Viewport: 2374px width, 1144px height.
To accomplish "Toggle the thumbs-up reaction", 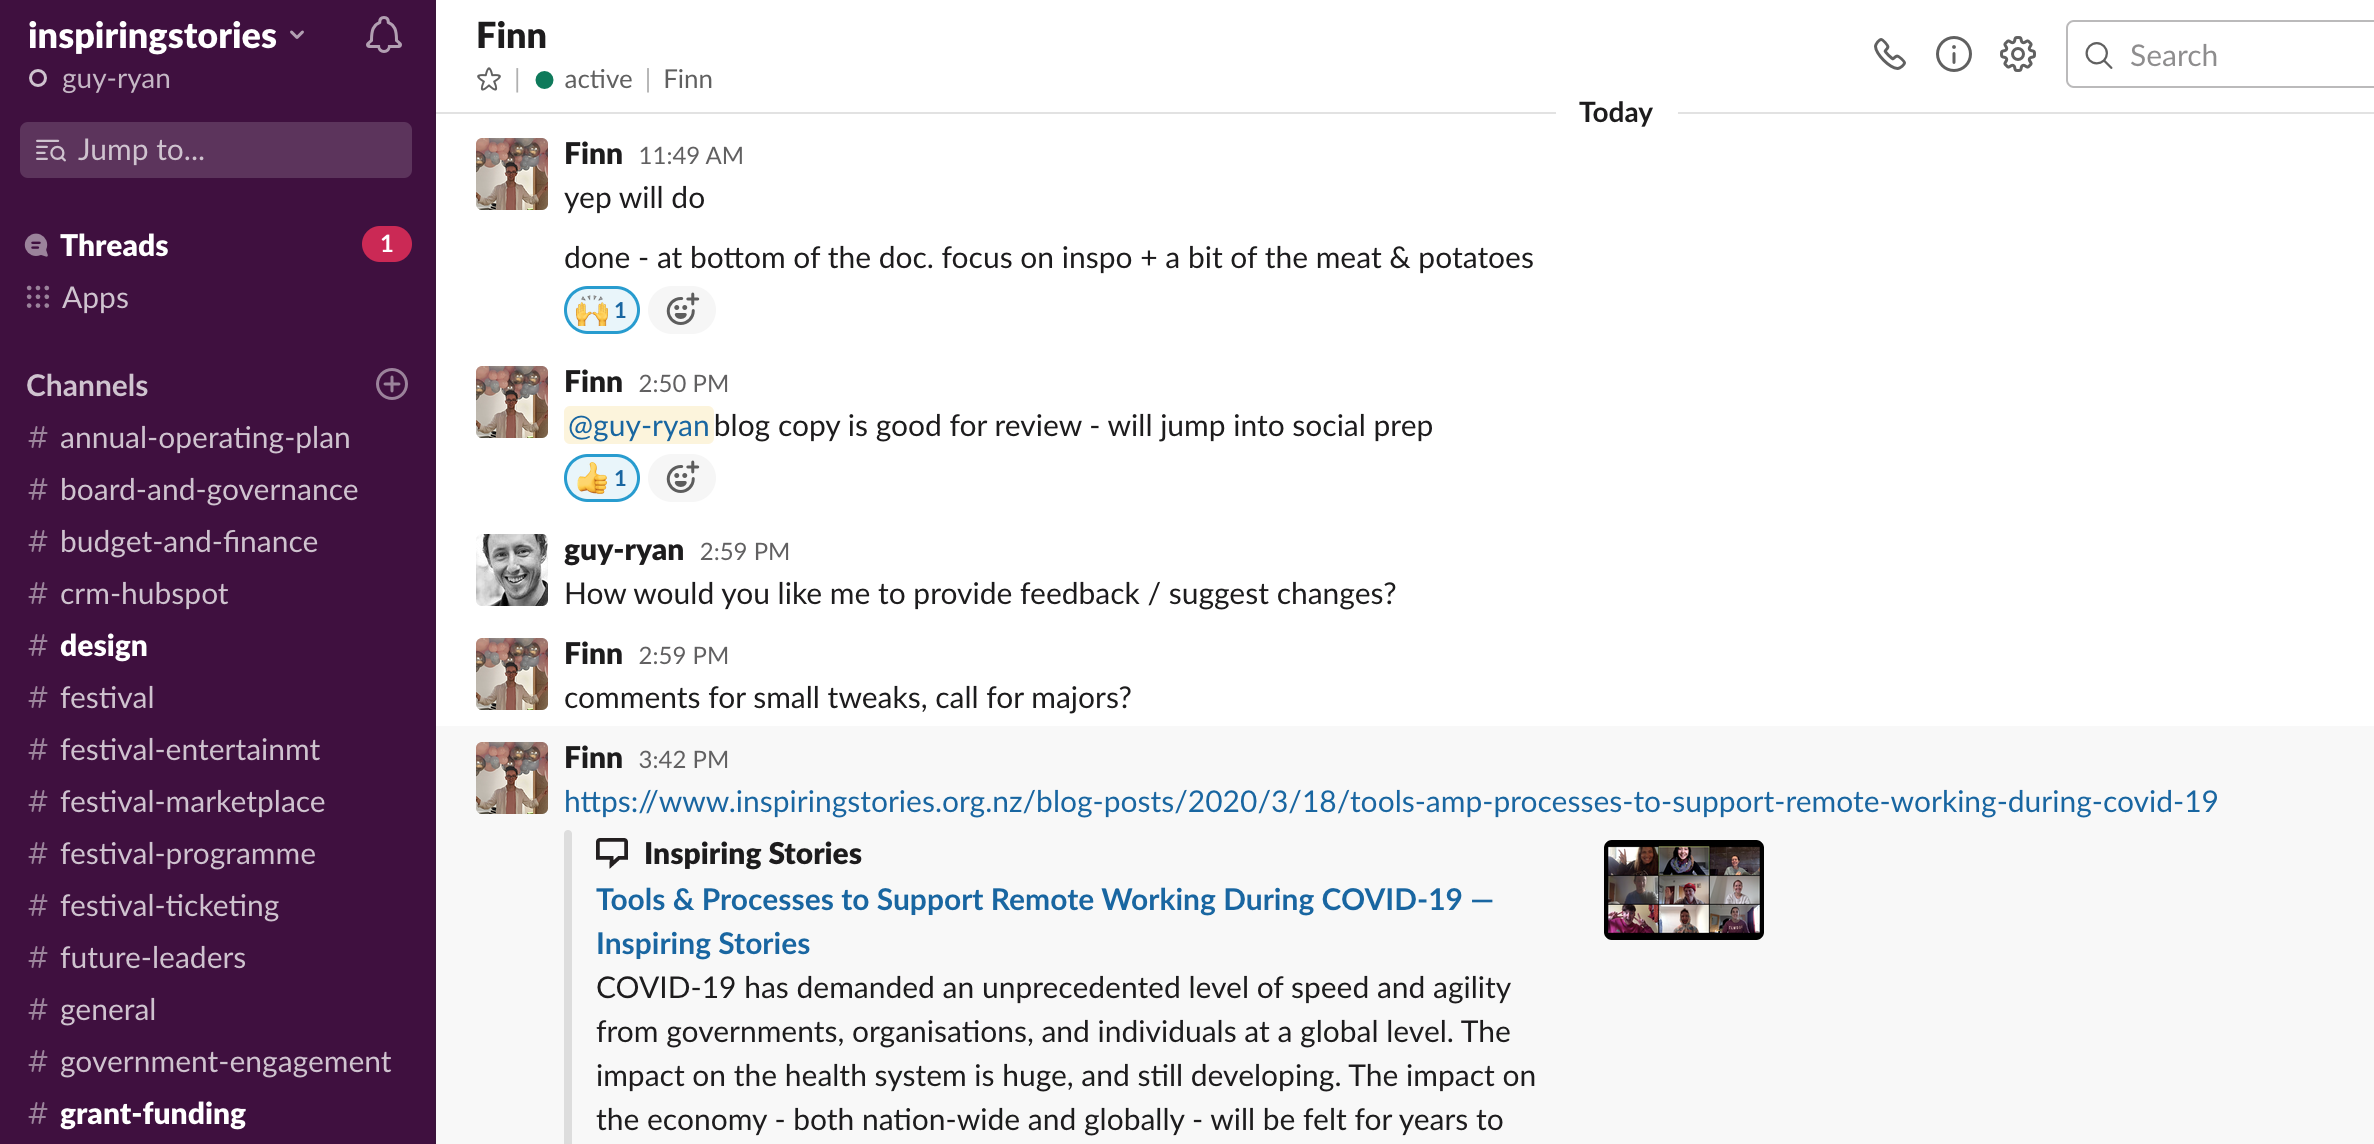I will coord(600,478).
